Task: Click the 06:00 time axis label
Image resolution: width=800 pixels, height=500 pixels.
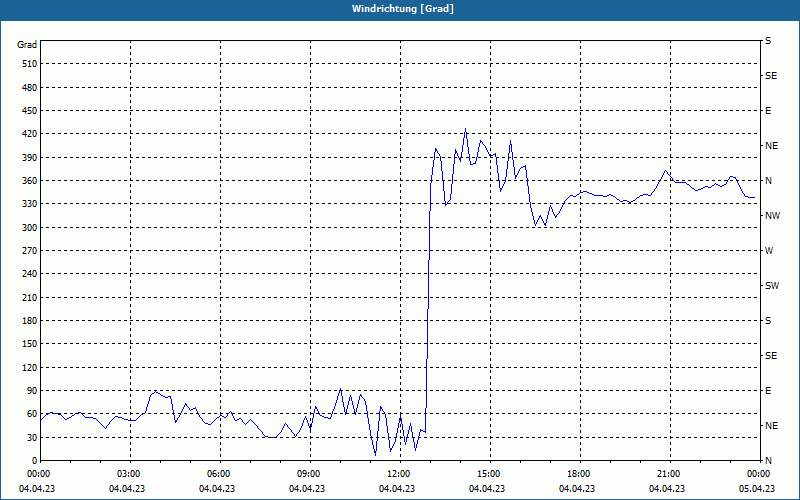Action: [220, 474]
